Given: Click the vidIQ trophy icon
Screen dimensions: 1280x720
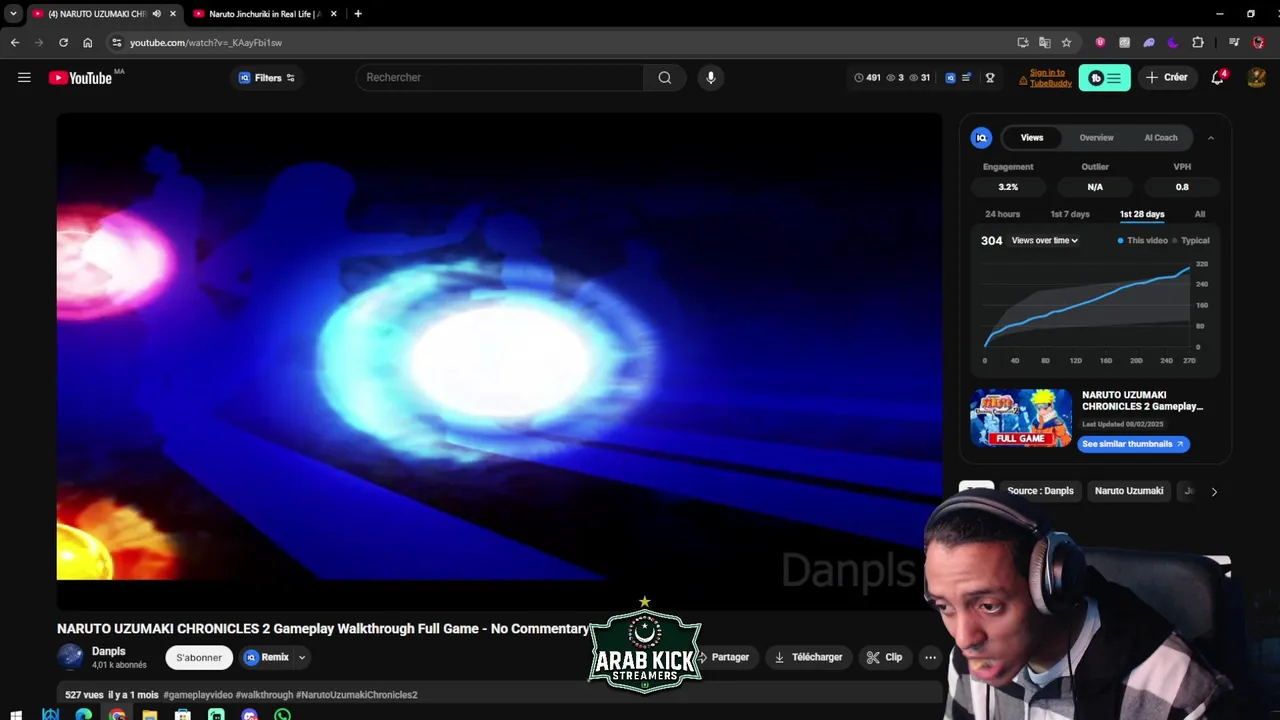Looking at the screenshot, I should tap(990, 78).
